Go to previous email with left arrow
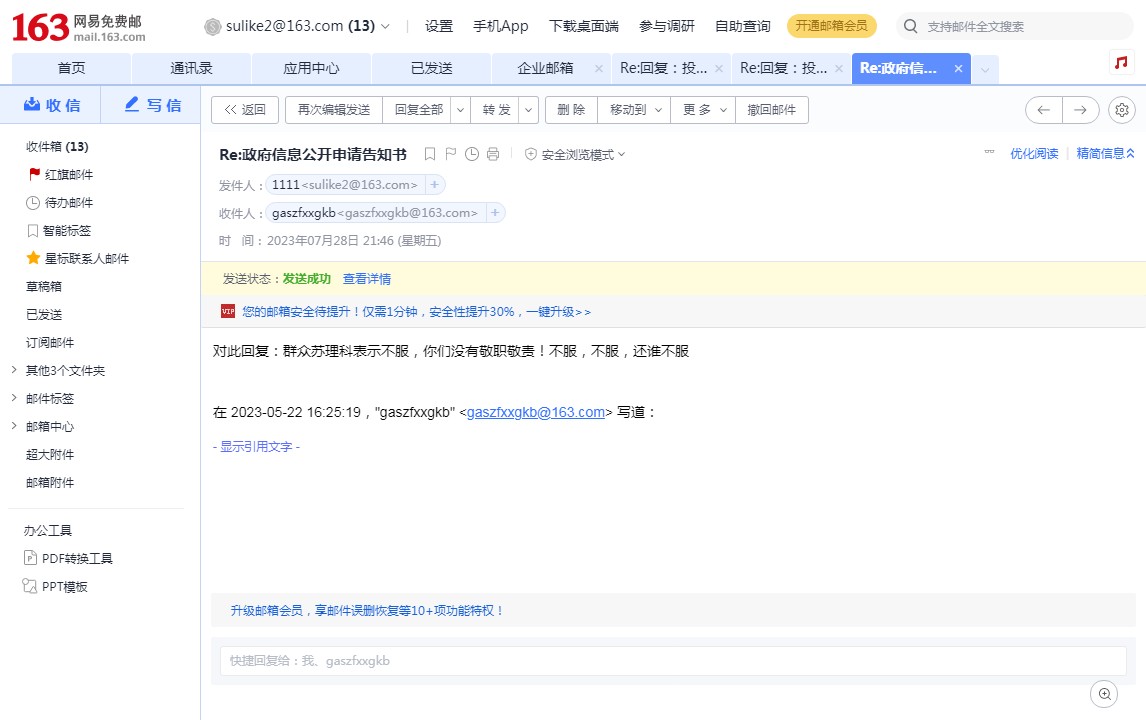This screenshot has width=1146, height=720. 1043,110
